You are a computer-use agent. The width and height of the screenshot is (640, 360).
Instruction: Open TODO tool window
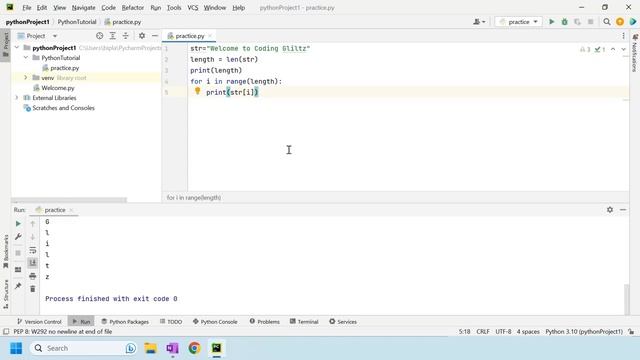click(171, 322)
